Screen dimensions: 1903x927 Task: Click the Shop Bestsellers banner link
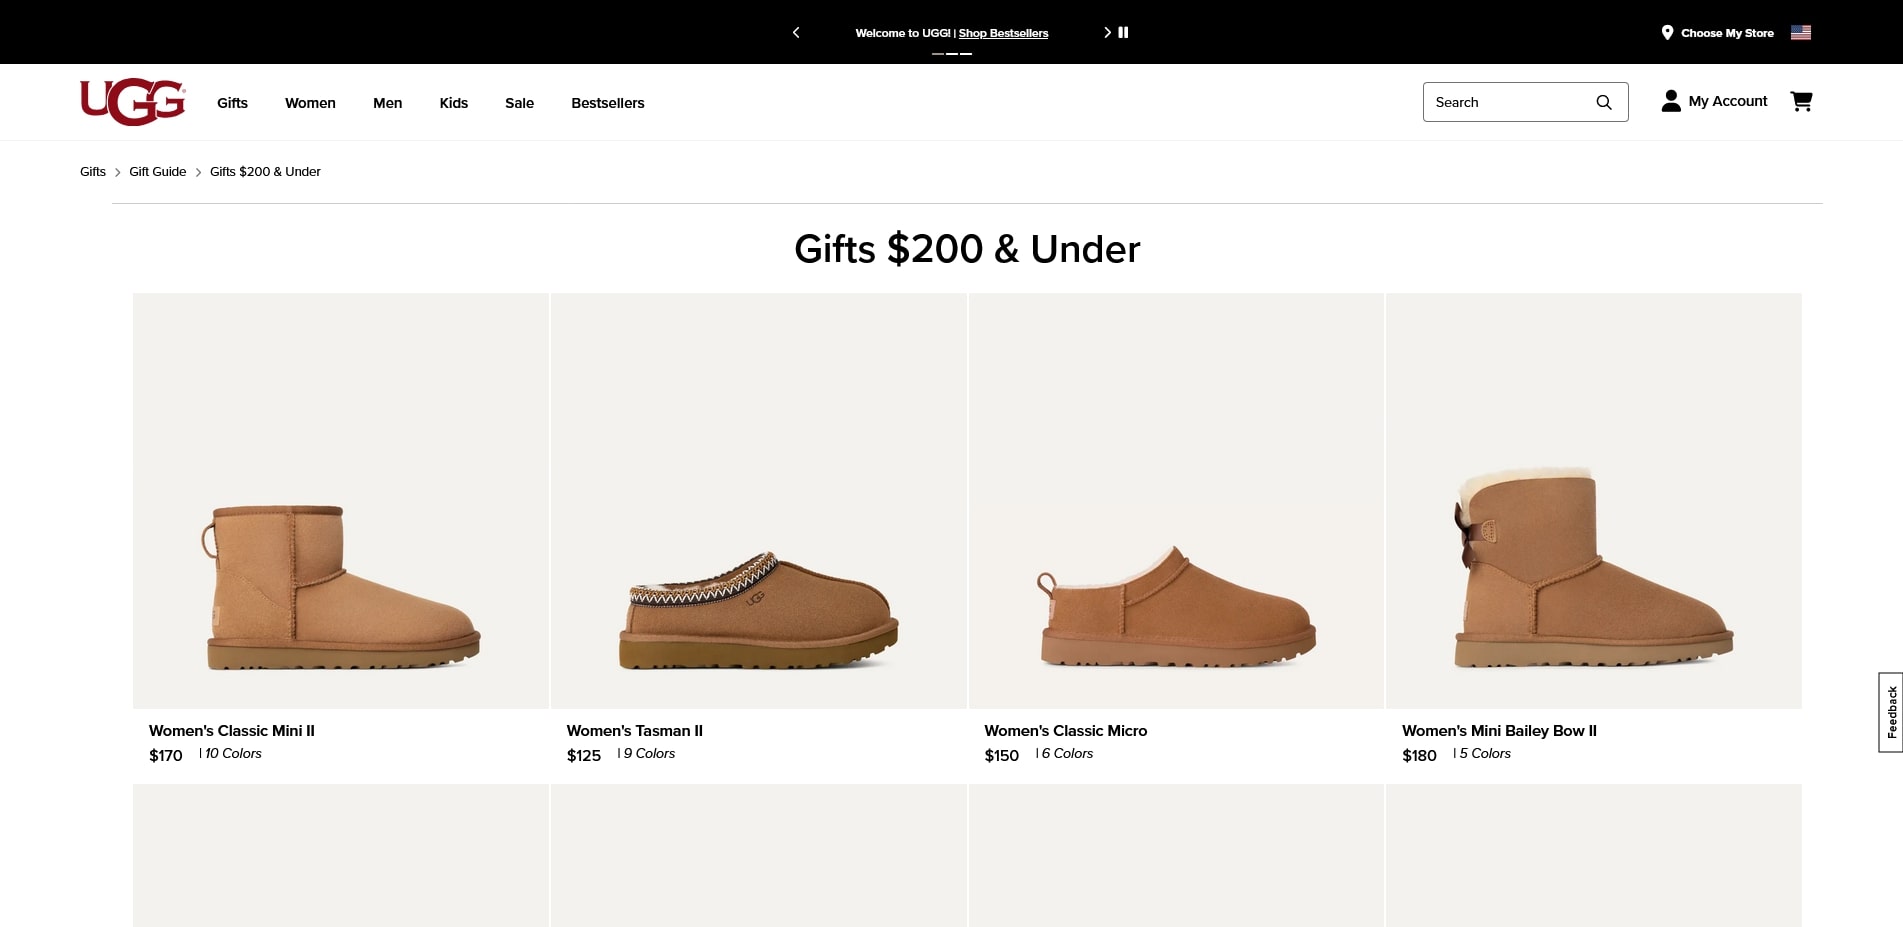tap(1002, 32)
